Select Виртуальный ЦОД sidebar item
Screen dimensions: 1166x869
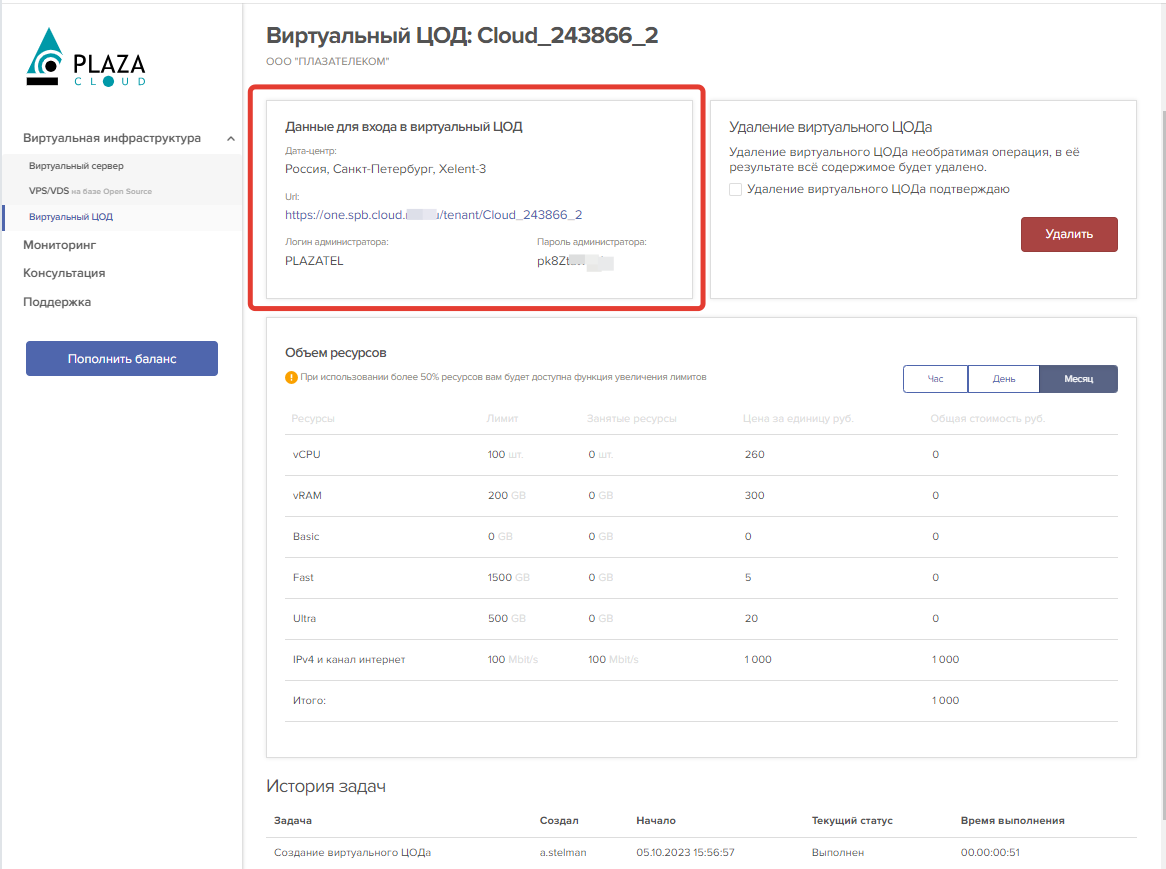71,217
